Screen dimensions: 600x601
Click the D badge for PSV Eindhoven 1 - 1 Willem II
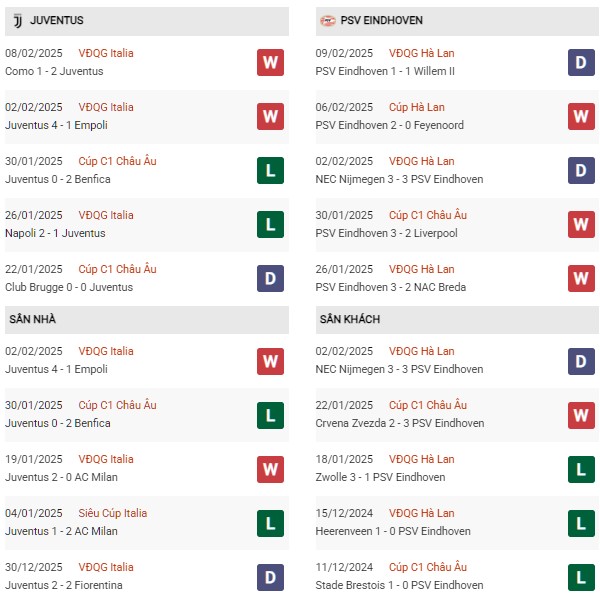(581, 62)
